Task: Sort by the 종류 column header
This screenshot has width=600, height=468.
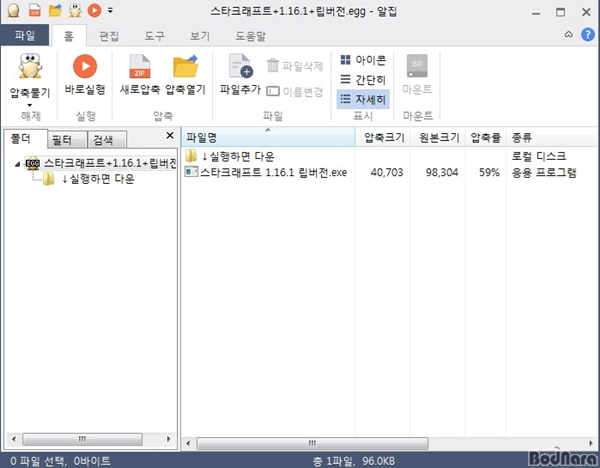Action: tap(553, 137)
